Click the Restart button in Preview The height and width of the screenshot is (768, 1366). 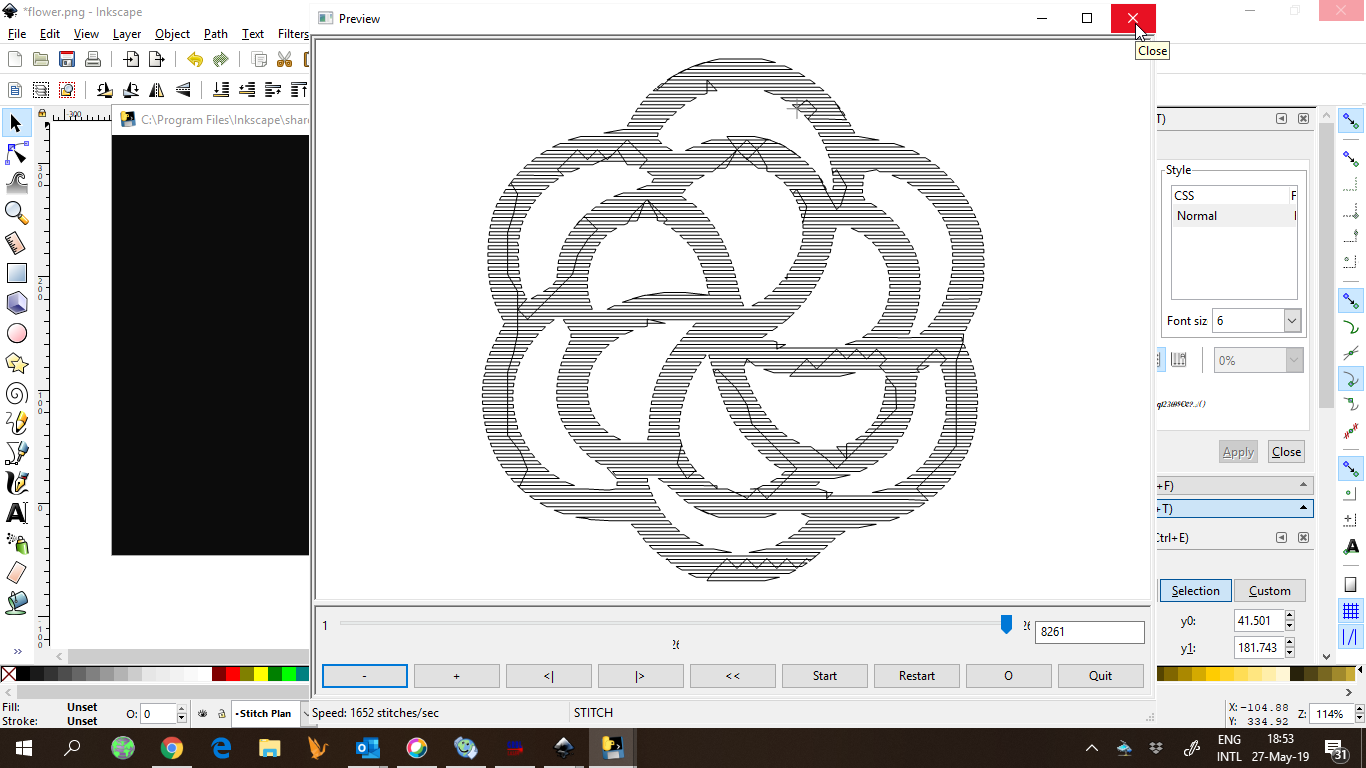tap(917, 676)
